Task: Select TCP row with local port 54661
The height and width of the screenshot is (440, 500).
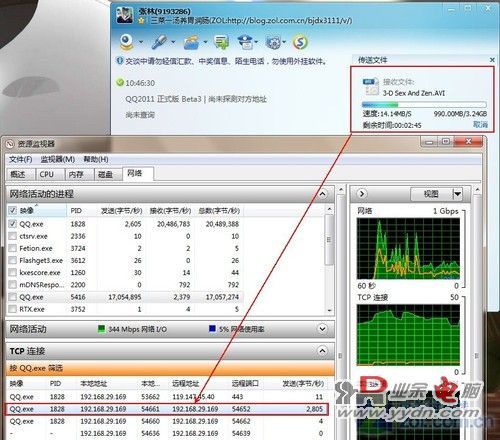Action: (167, 409)
